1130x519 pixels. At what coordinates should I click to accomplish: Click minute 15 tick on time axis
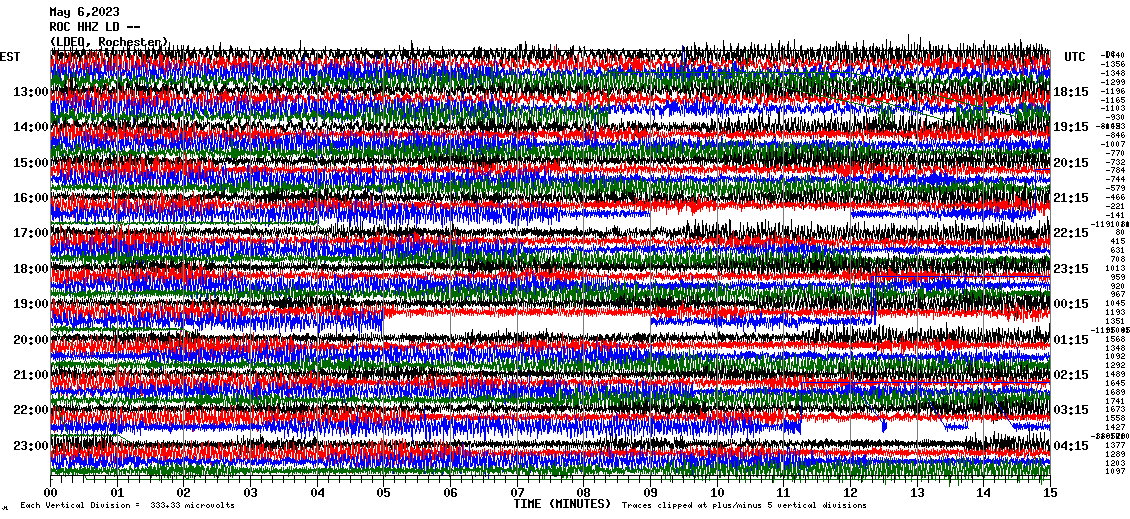(1049, 492)
